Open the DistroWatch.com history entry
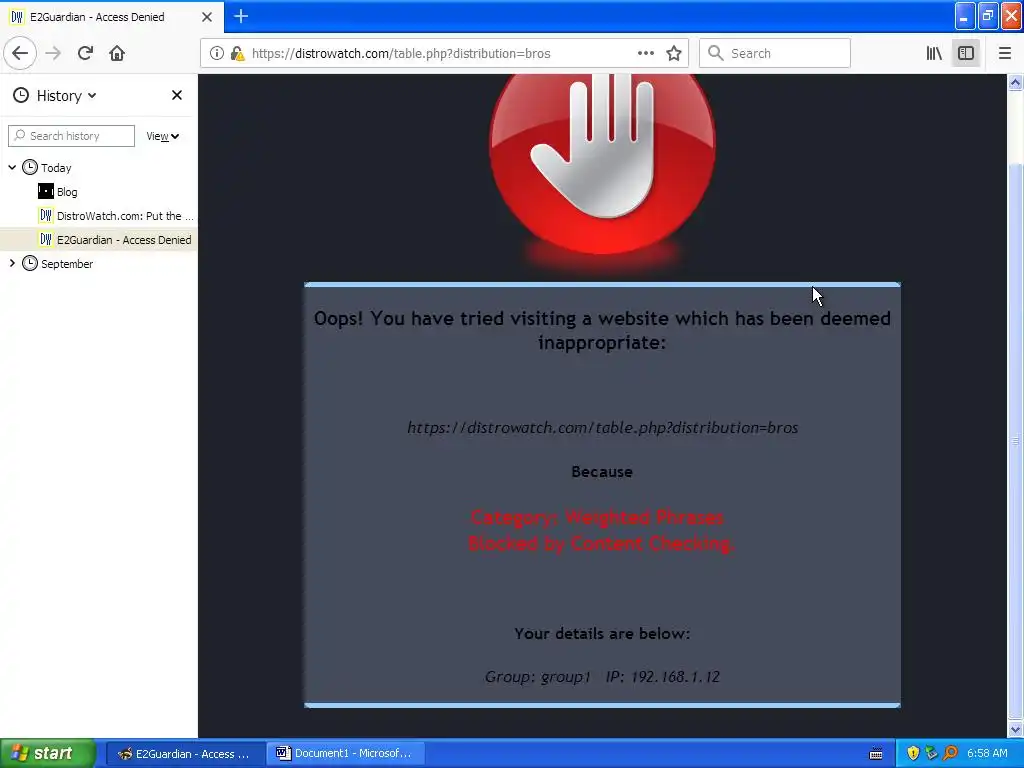 [116, 216]
